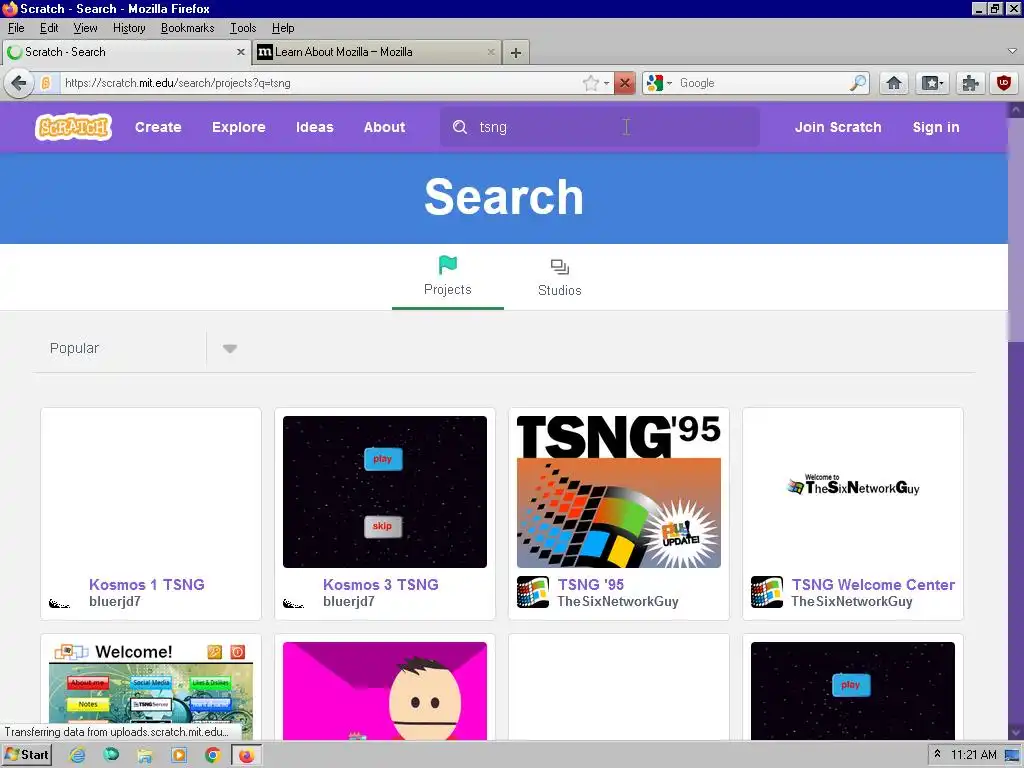The height and width of the screenshot is (768, 1024).
Task: Switch to the Learn About Mozilla tab
Action: pos(376,52)
